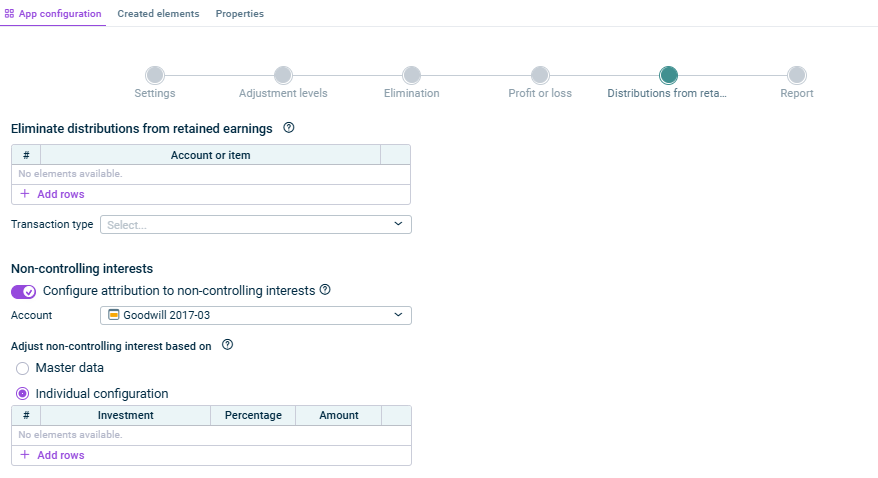Open the Transaction type dropdown

click(255, 225)
